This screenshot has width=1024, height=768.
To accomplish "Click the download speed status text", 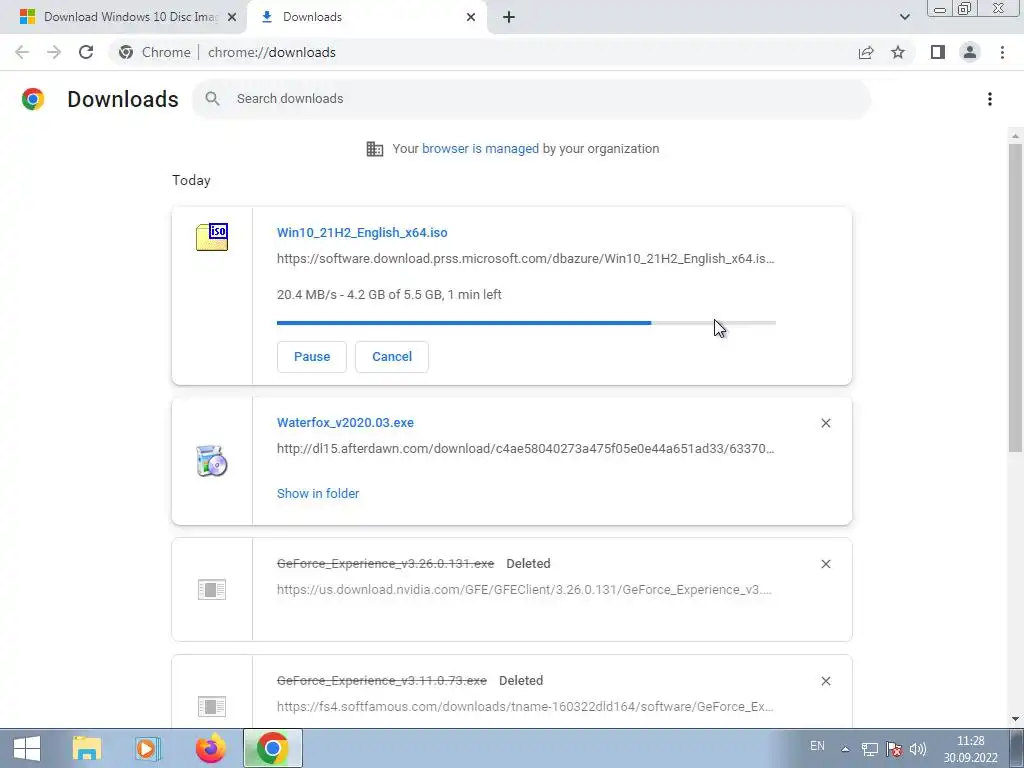I will (x=389, y=295).
